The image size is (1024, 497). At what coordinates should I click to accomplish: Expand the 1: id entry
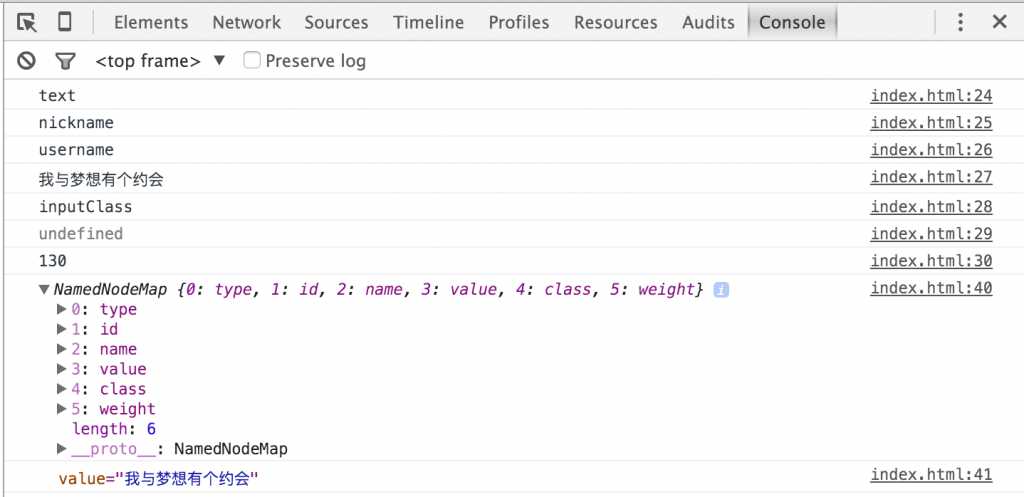click(x=62, y=329)
